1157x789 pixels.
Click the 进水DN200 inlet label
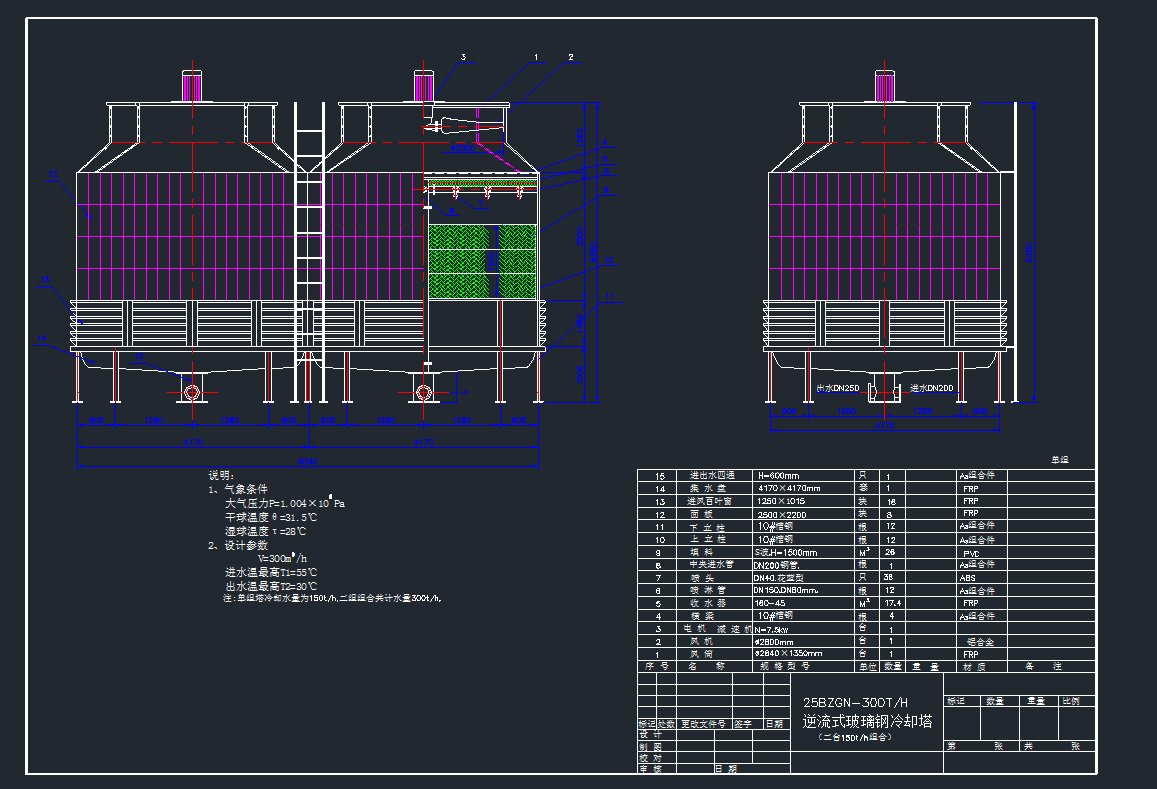pos(931,387)
